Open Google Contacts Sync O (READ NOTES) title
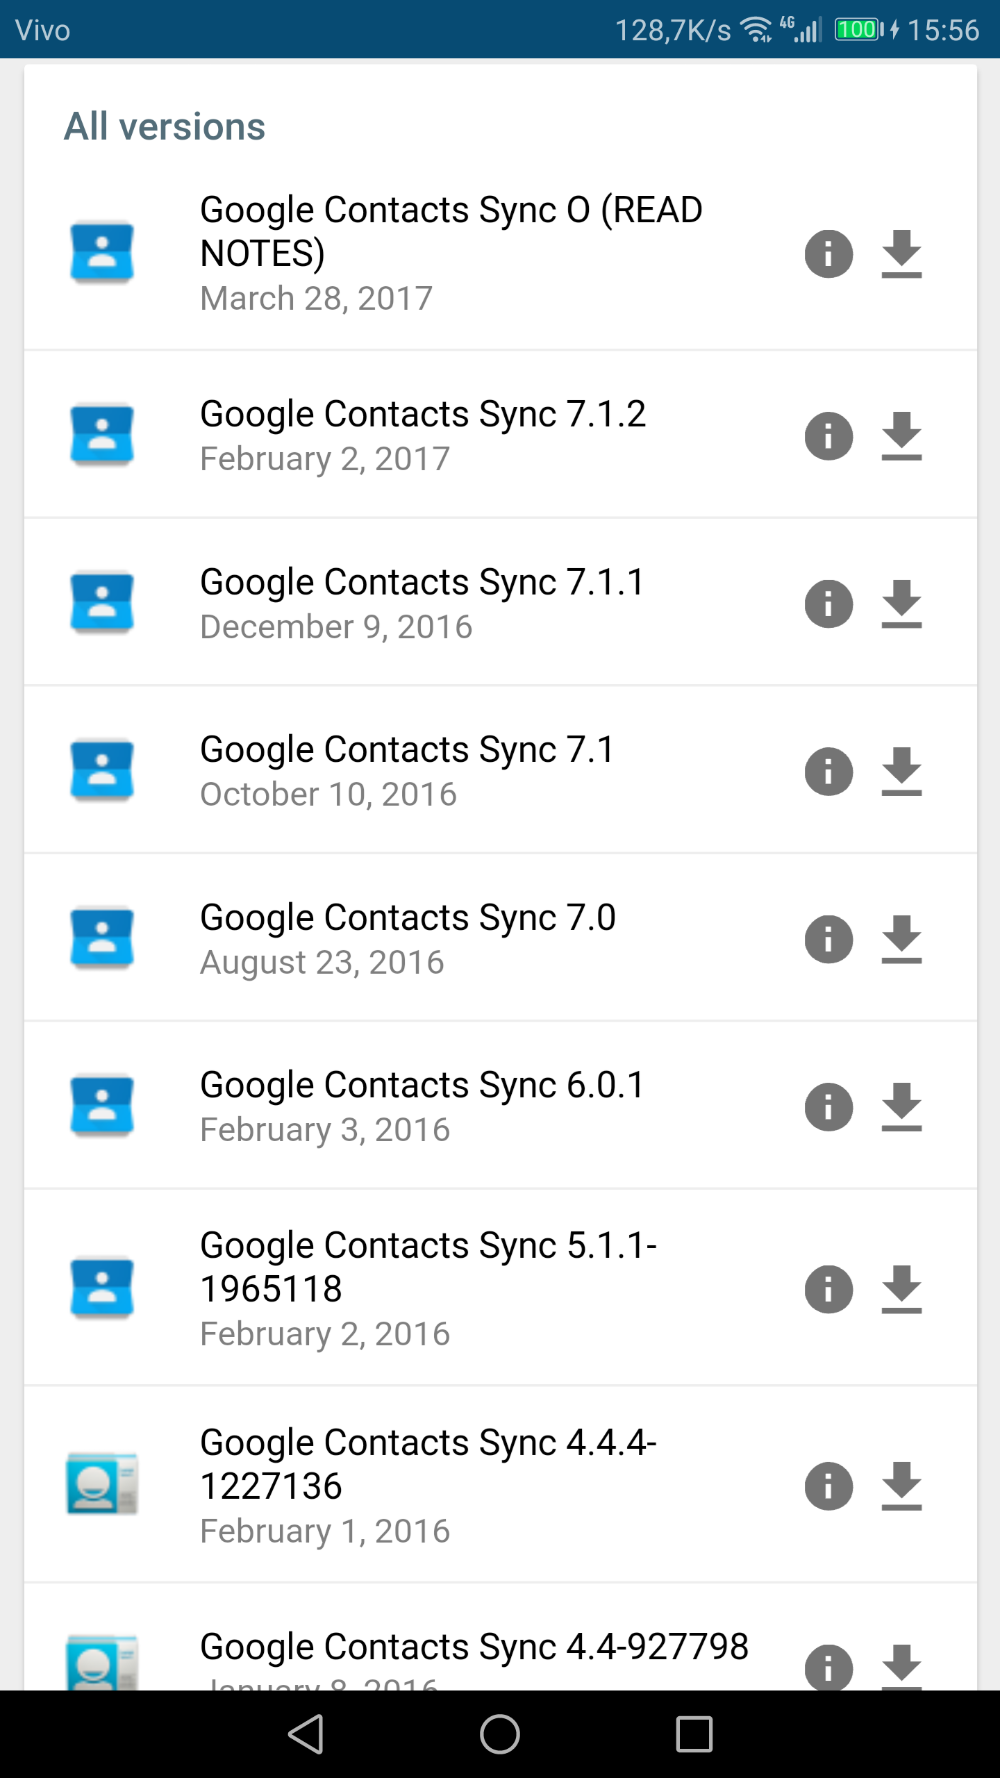 [x=451, y=231]
